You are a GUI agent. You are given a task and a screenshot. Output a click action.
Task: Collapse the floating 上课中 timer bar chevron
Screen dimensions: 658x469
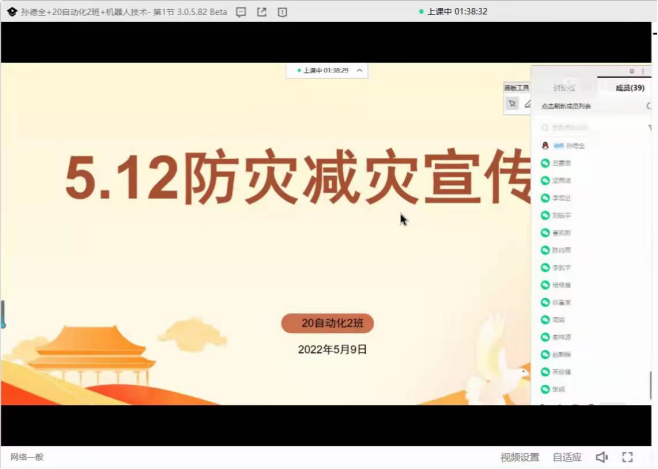pyautogui.click(x=360, y=71)
